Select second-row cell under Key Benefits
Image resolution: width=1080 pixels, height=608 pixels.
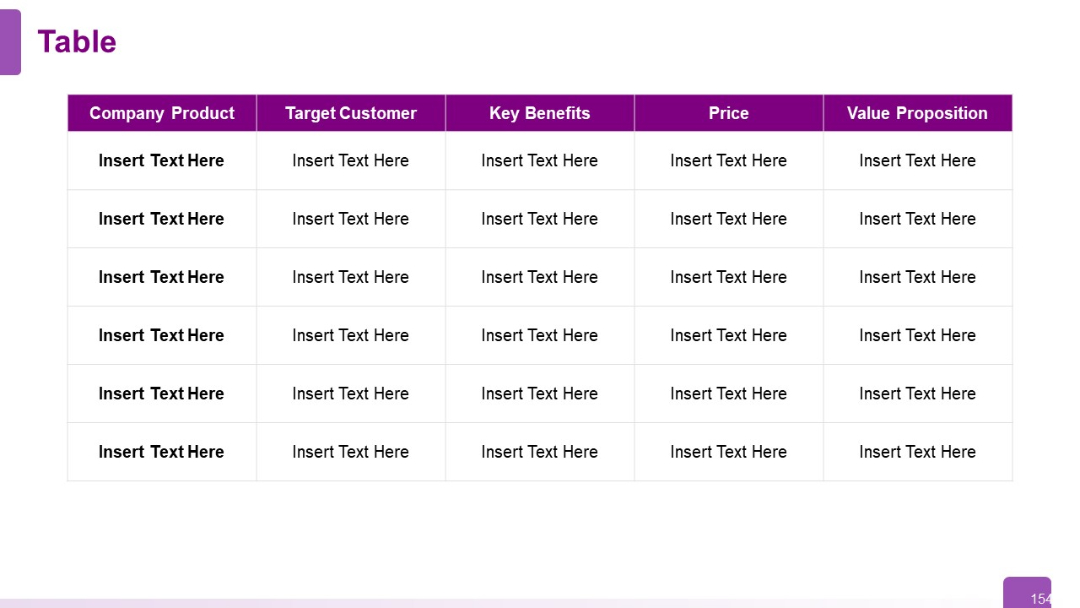pyautogui.click(x=540, y=219)
